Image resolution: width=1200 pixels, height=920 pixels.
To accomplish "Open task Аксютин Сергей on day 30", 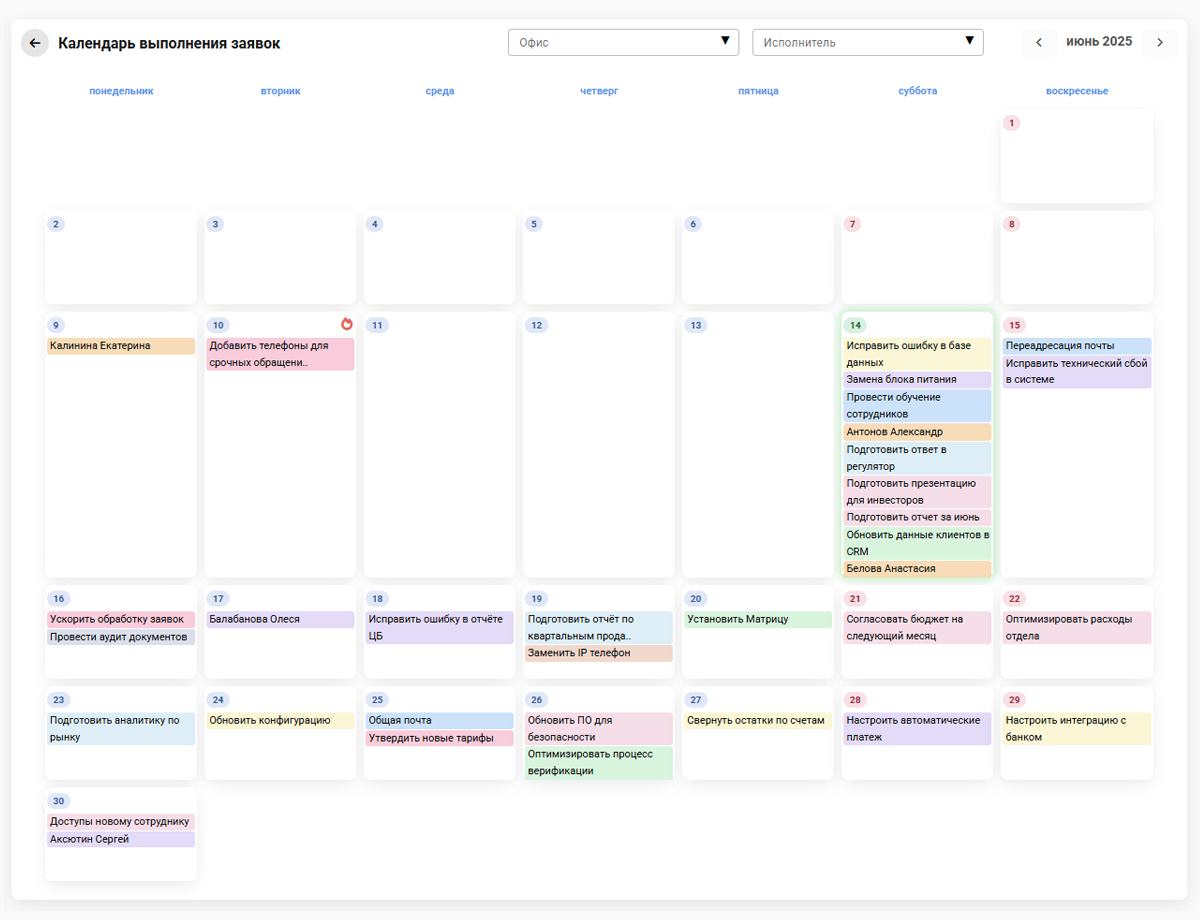I will tap(120, 839).
